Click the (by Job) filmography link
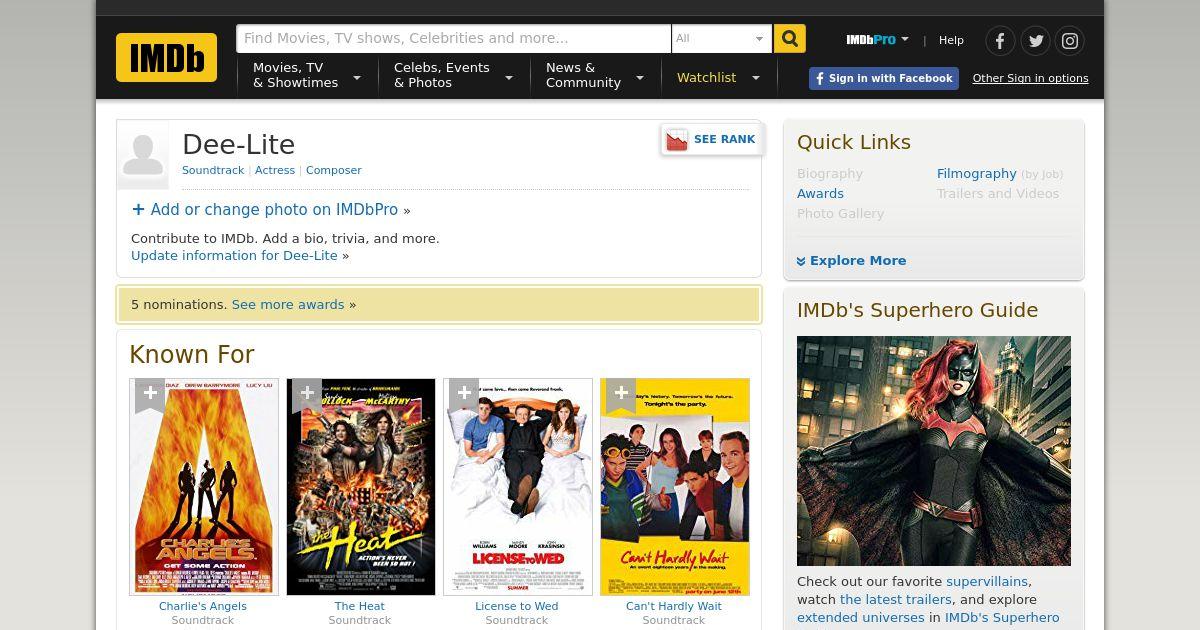The image size is (1200, 630). 1042,174
